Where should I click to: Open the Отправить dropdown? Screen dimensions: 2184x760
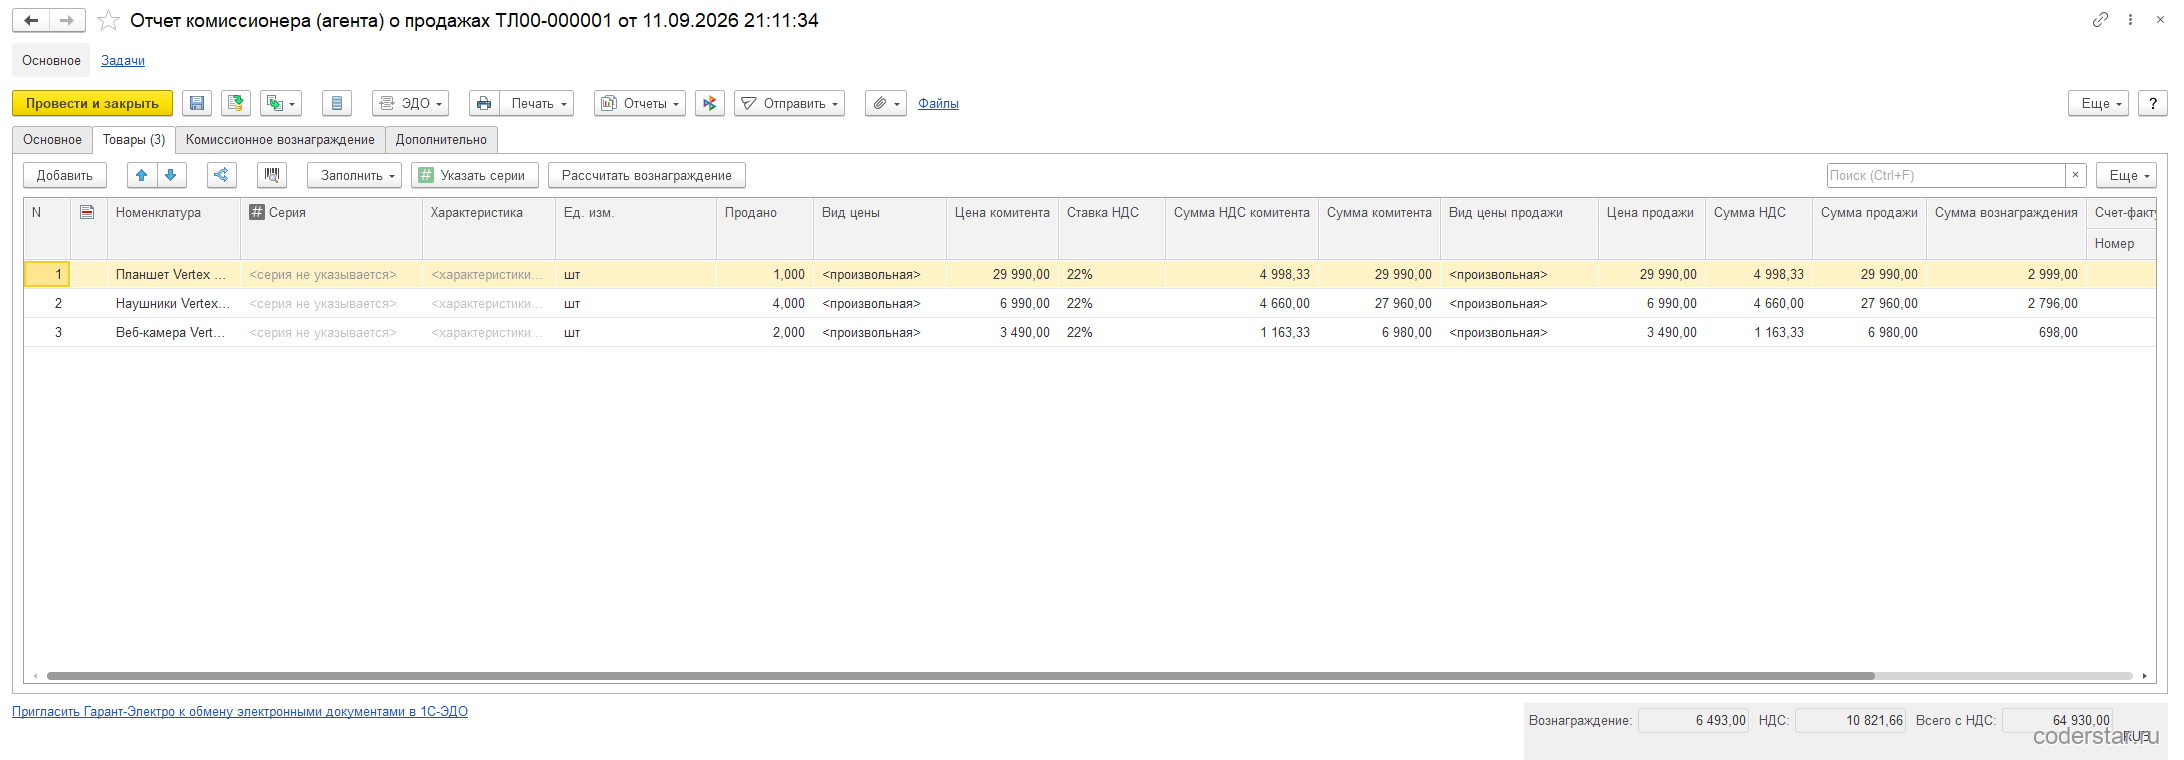pos(789,103)
